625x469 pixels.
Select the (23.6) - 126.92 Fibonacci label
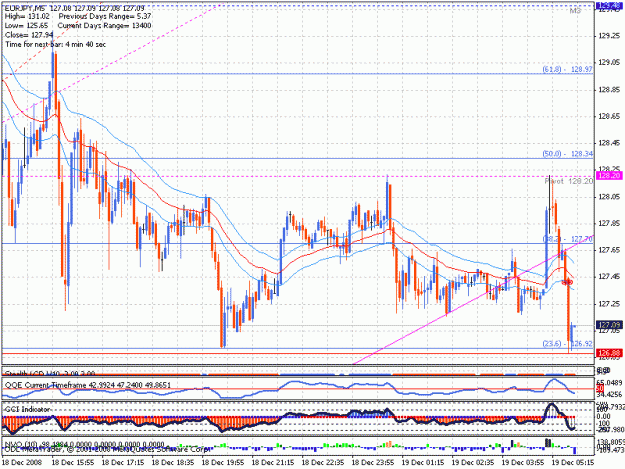(x=568, y=343)
